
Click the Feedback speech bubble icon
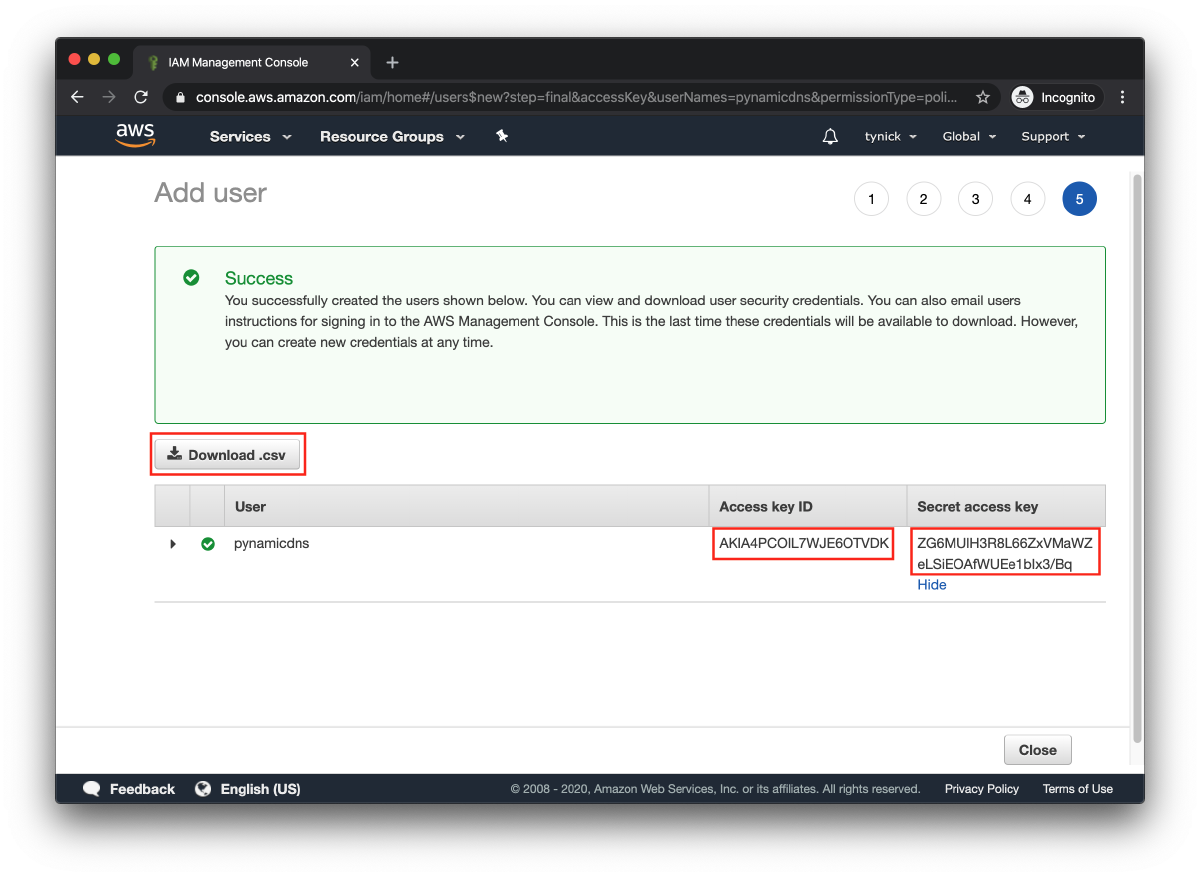(x=92, y=789)
